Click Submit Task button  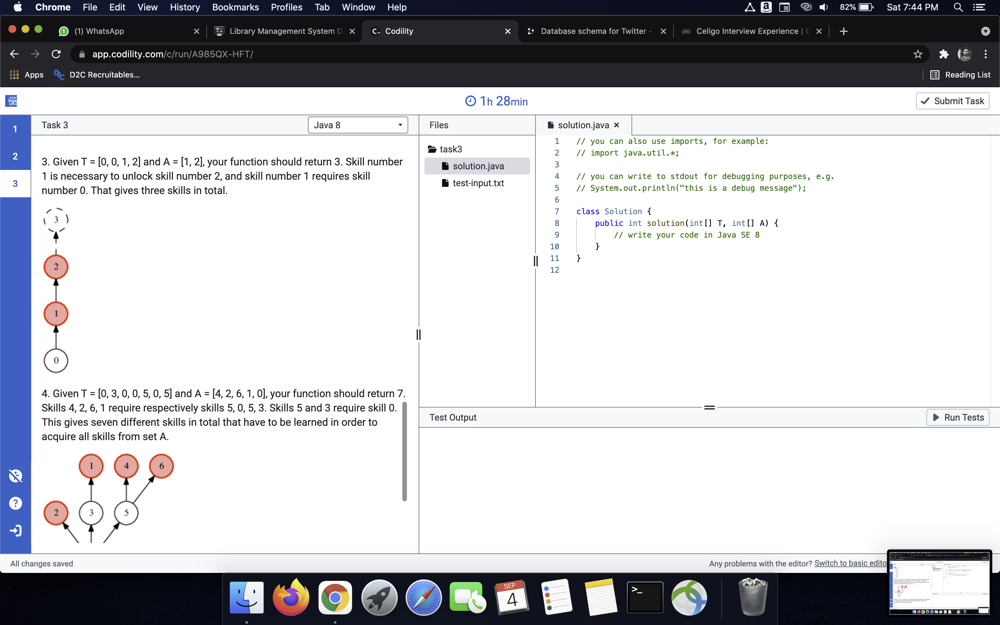click(x=953, y=101)
